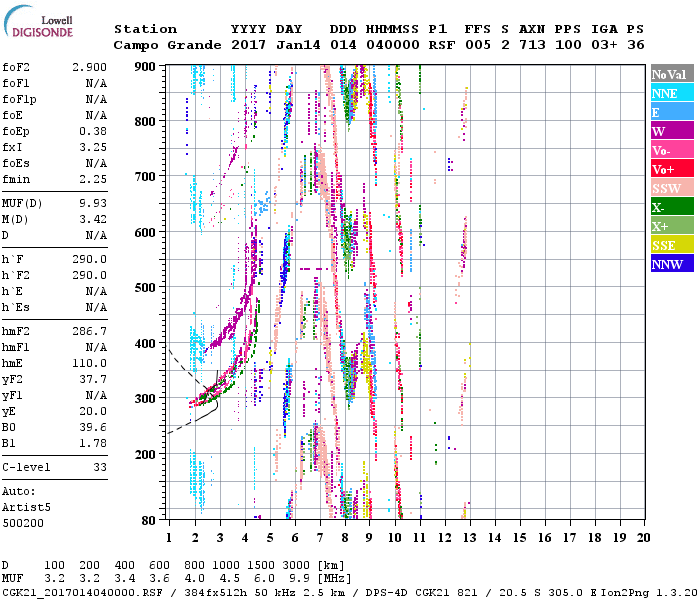Click the Lowell Digisonde logo

pyautogui.click(x=38, y=22)
